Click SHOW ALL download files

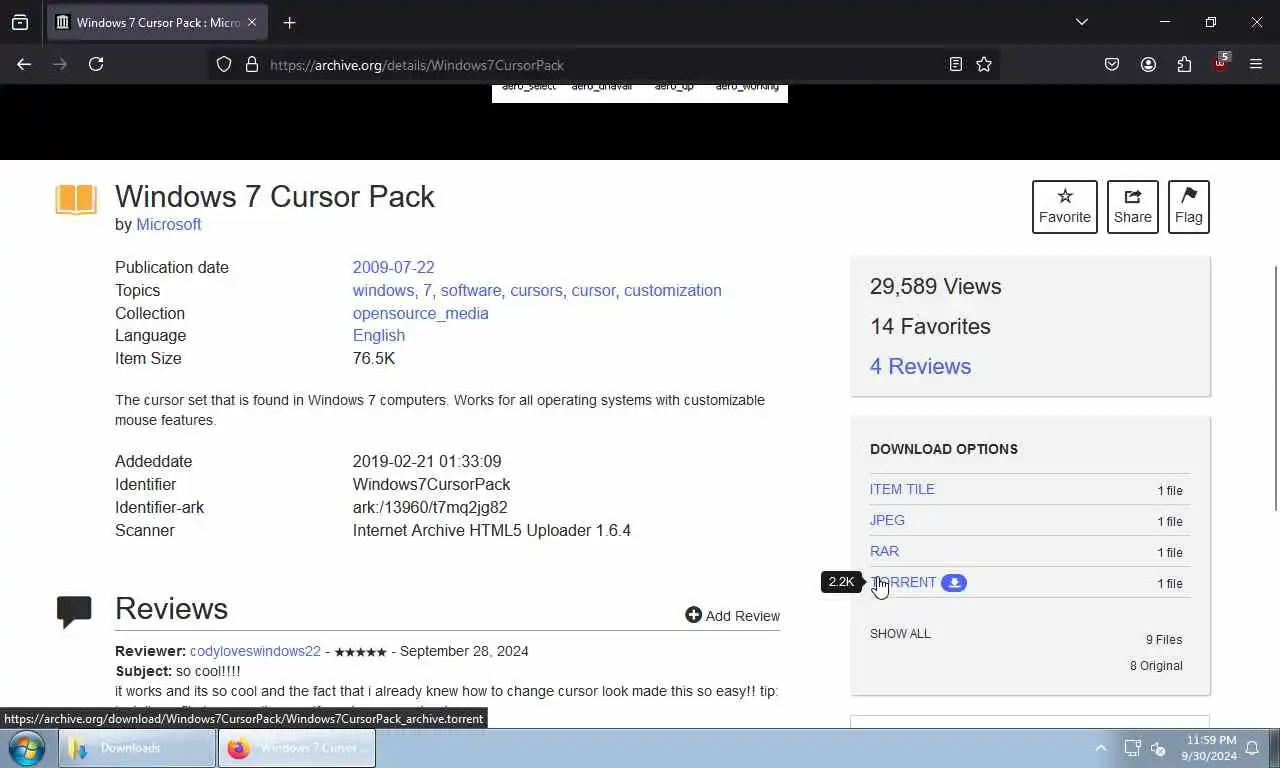tap(900, 633)
